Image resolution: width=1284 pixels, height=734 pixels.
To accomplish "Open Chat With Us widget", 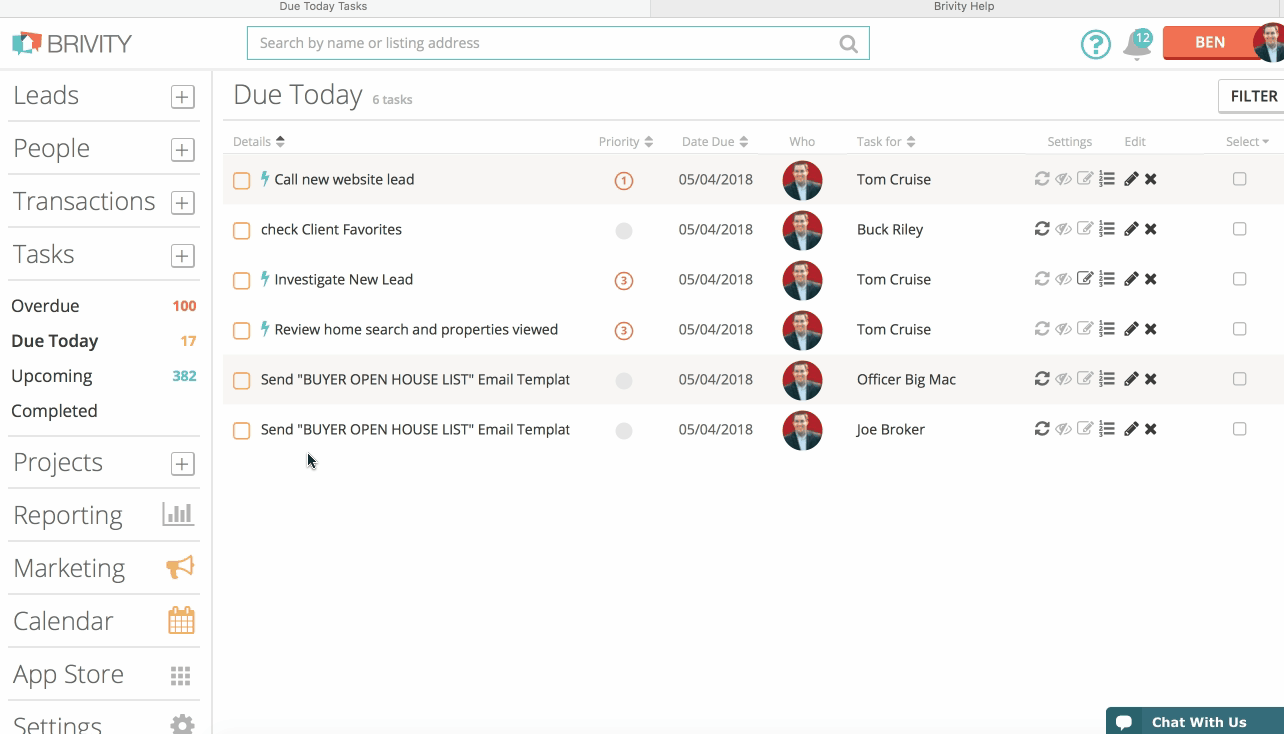I will [1195, 721].
